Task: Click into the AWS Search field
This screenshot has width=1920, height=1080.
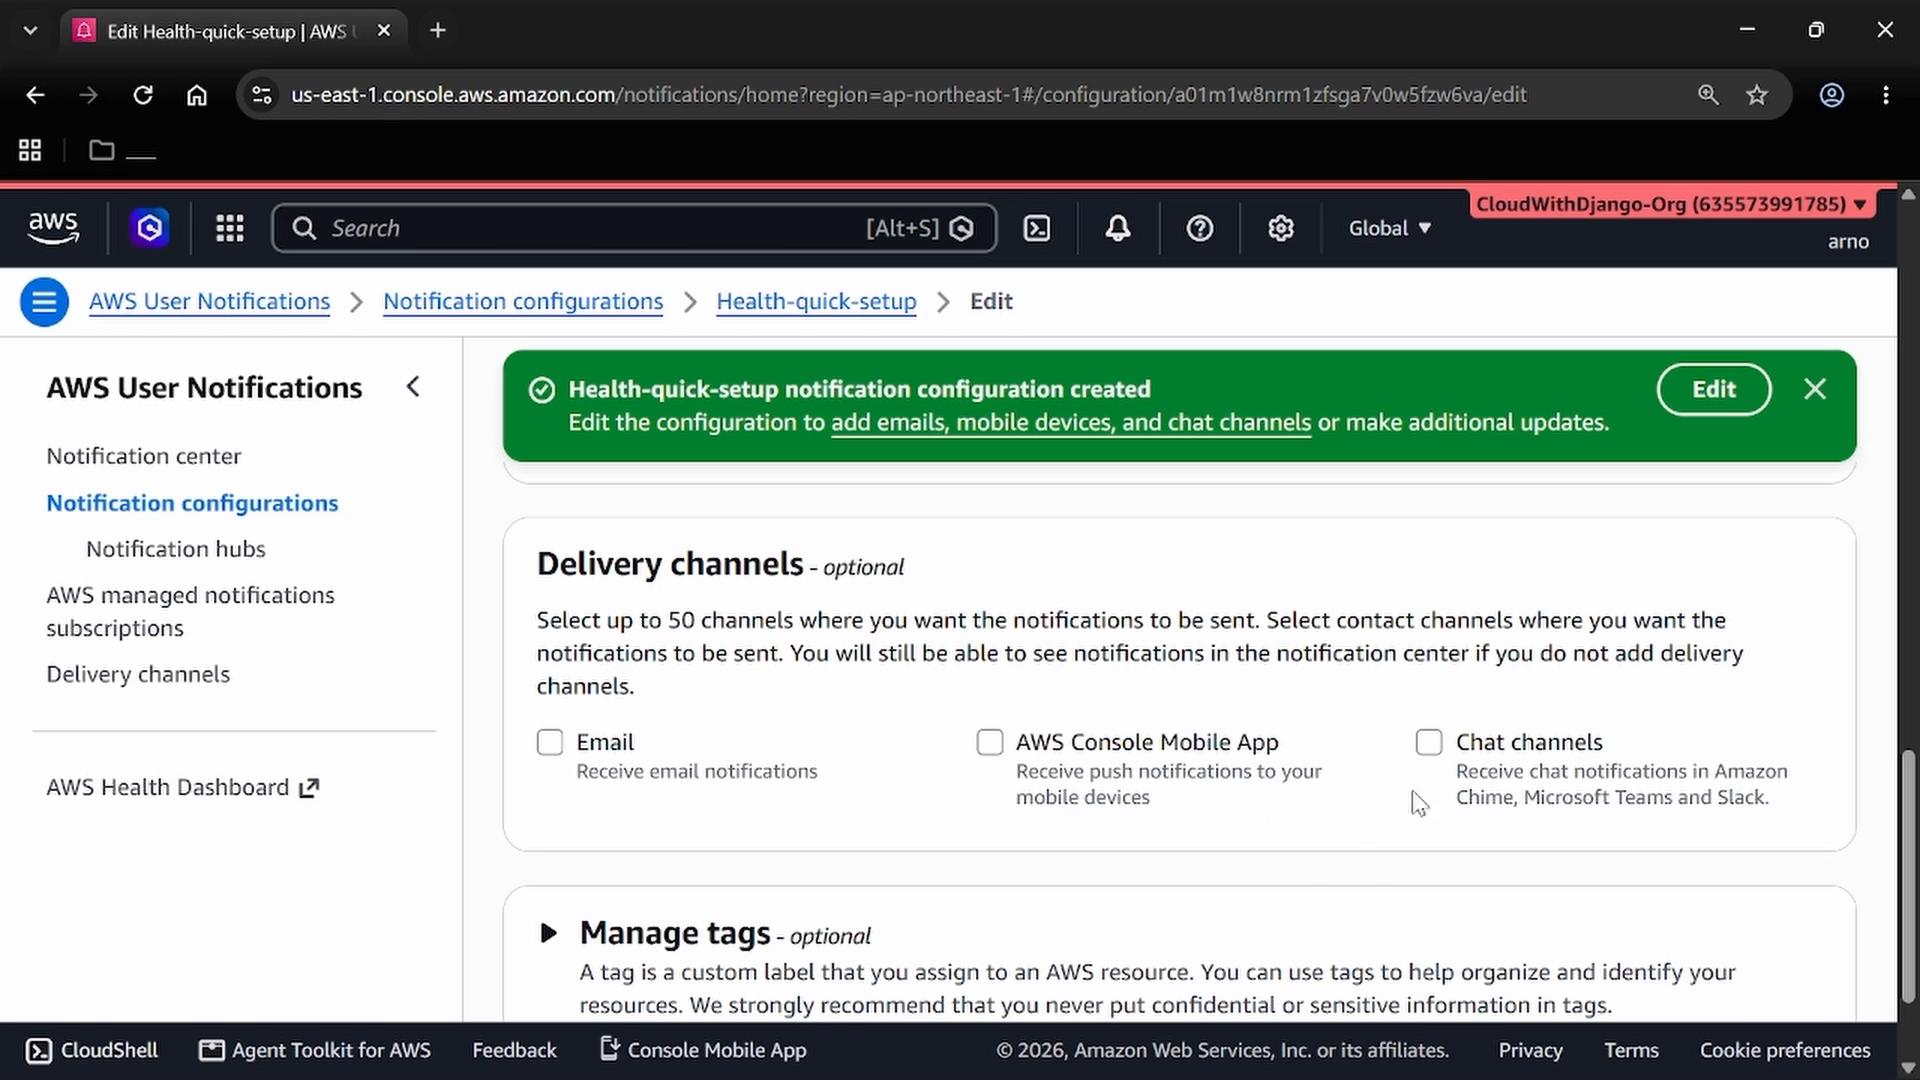Action: pyautogui.click(x=634, y=228)
